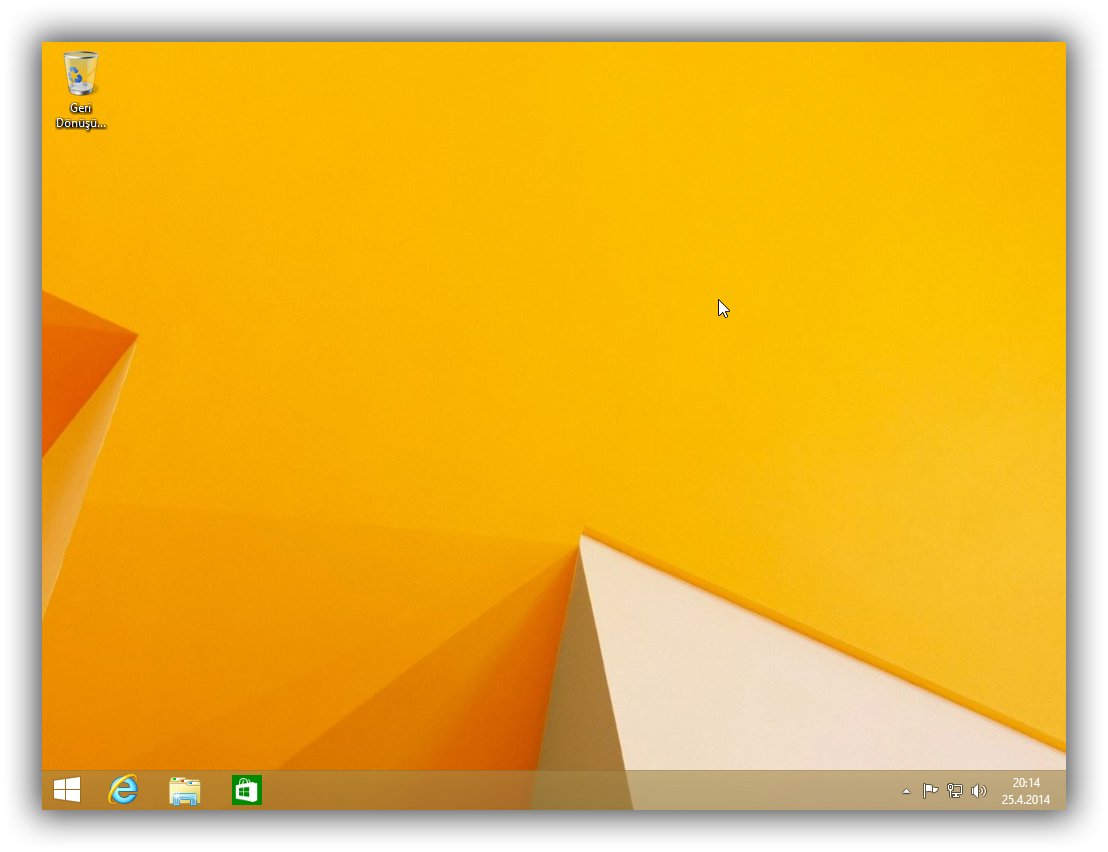Open the Windows Store taskbar icon
Screen dimensions: 1108x852
(x=246, y=790)
